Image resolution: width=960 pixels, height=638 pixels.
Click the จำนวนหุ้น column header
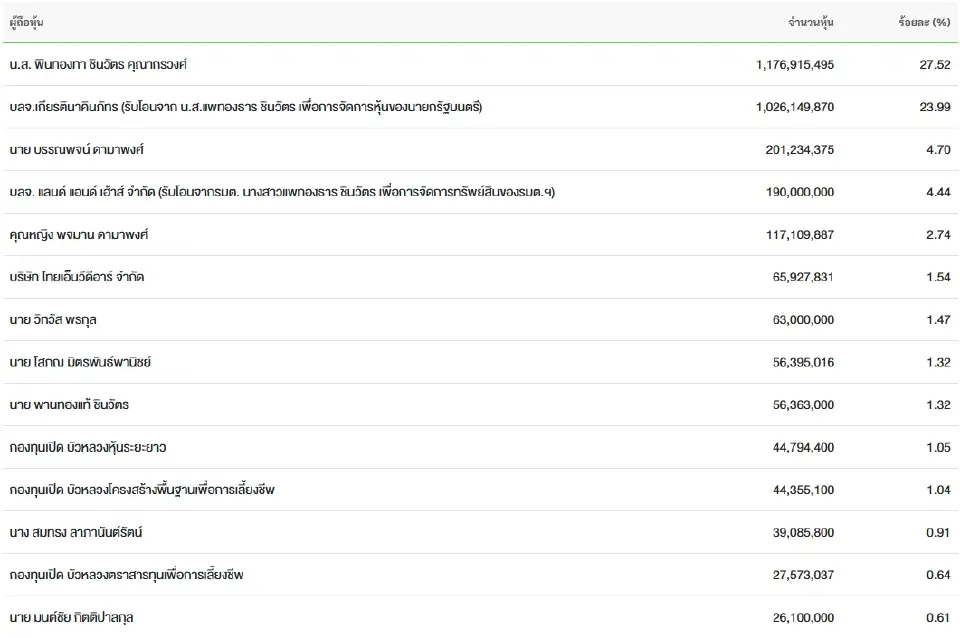(x=810, y=22)
